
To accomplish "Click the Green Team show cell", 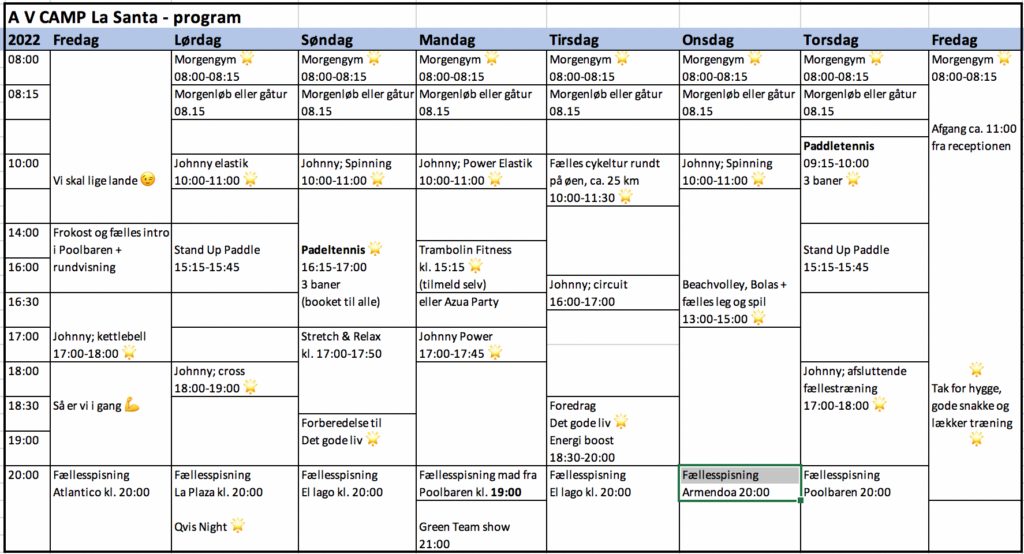I will [x=481, y=527].
